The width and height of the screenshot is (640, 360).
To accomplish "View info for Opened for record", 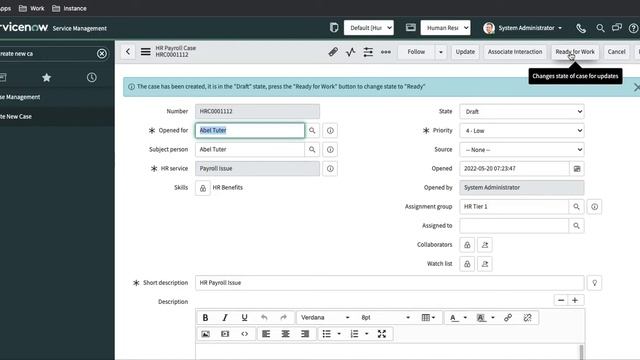I will click(x=330, y=131).
